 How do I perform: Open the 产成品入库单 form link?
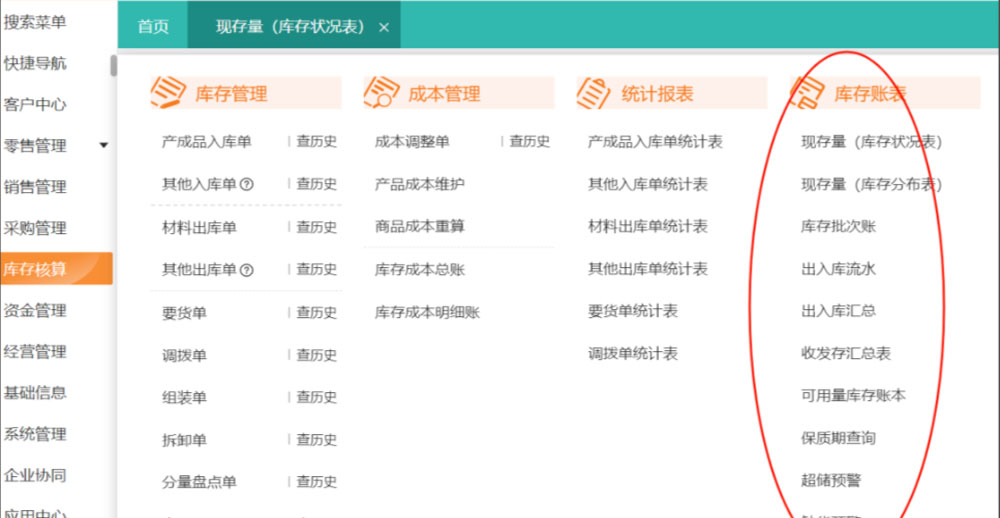click(x=206, y=142)
